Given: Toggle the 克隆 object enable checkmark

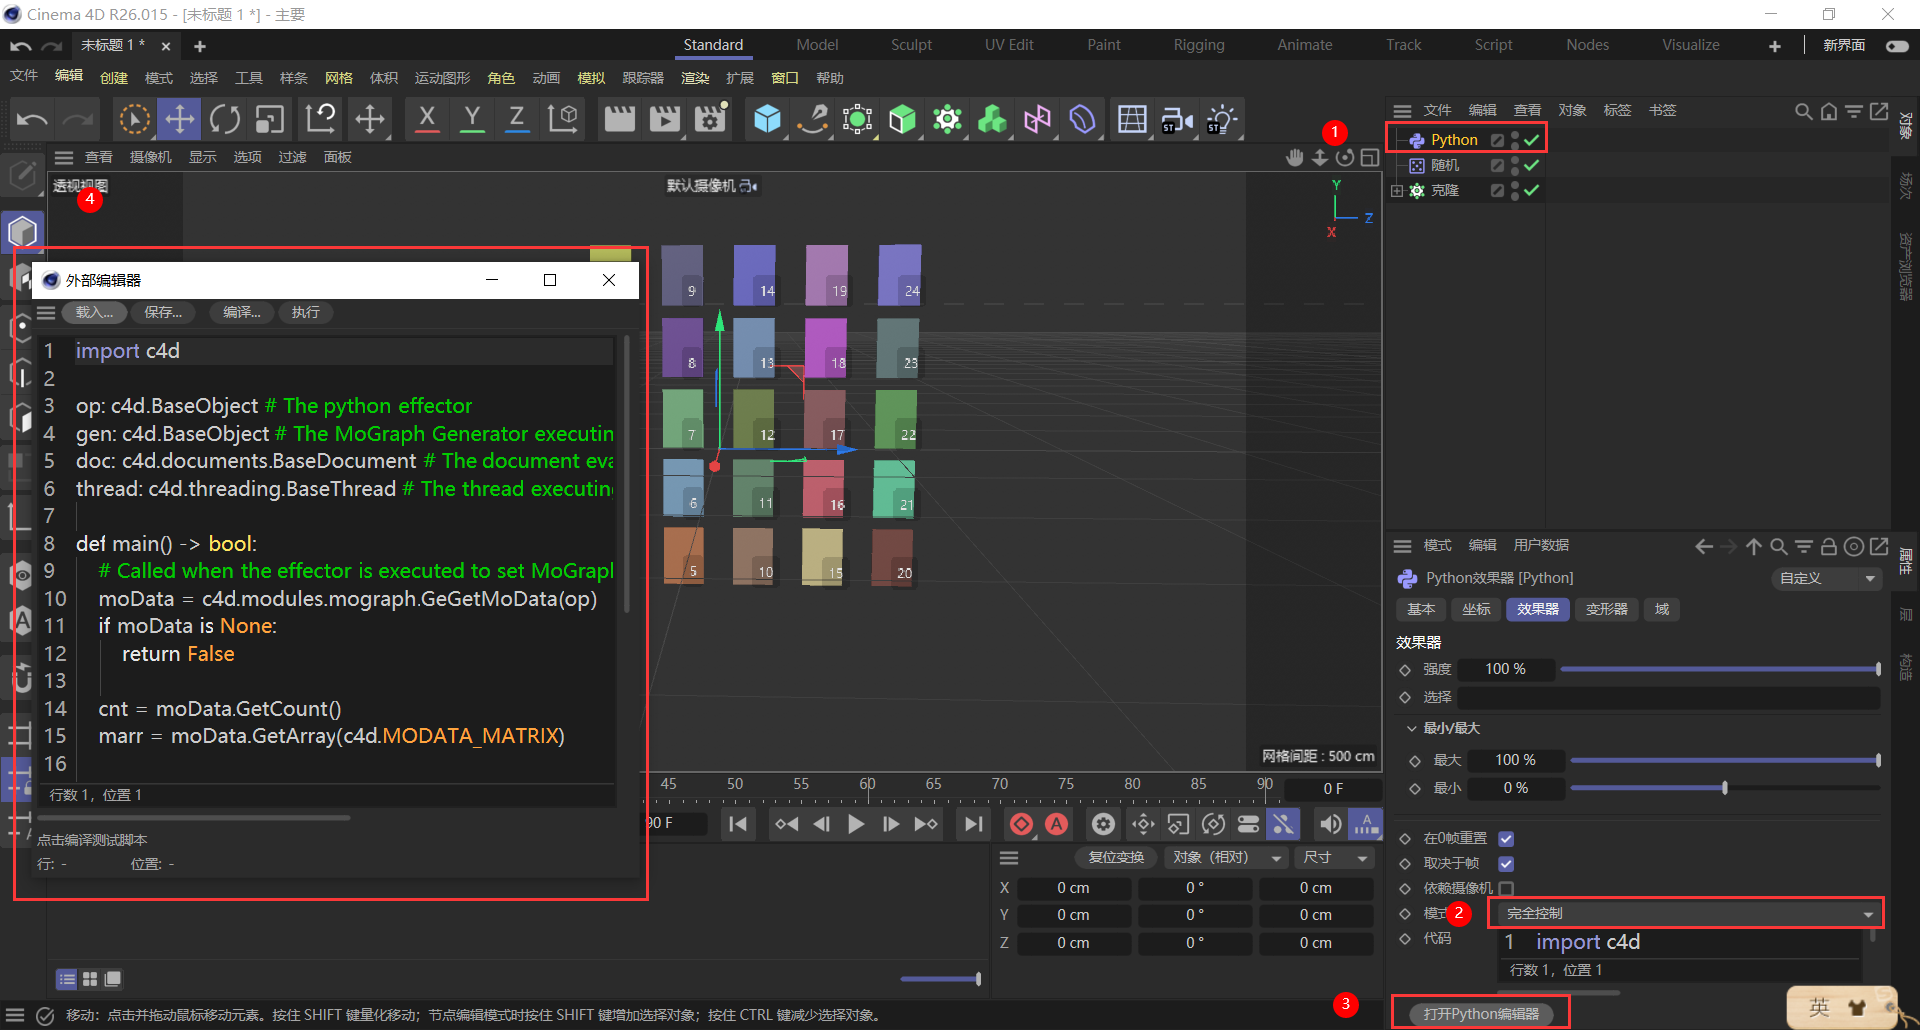Looking at the screenshot, I should pyautogui.click(x=1532, y=190).
